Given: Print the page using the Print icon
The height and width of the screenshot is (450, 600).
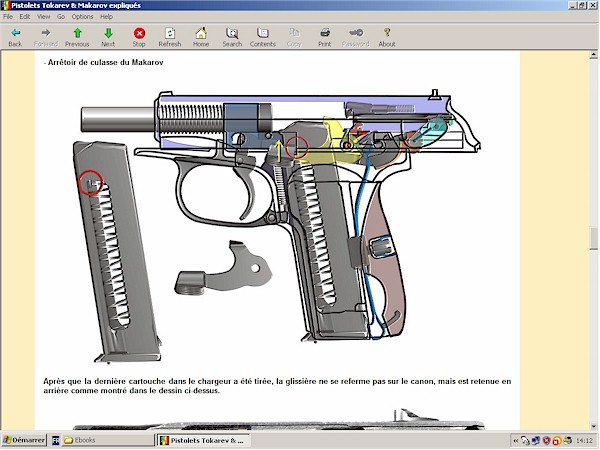Looking at the screenshot, I should coord(325,33).
